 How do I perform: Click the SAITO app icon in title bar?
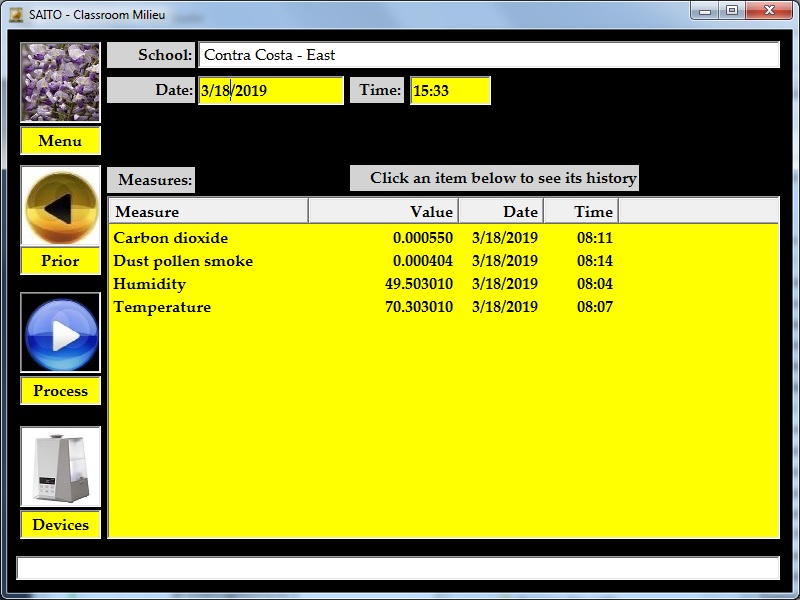click(x=16, y=14)
